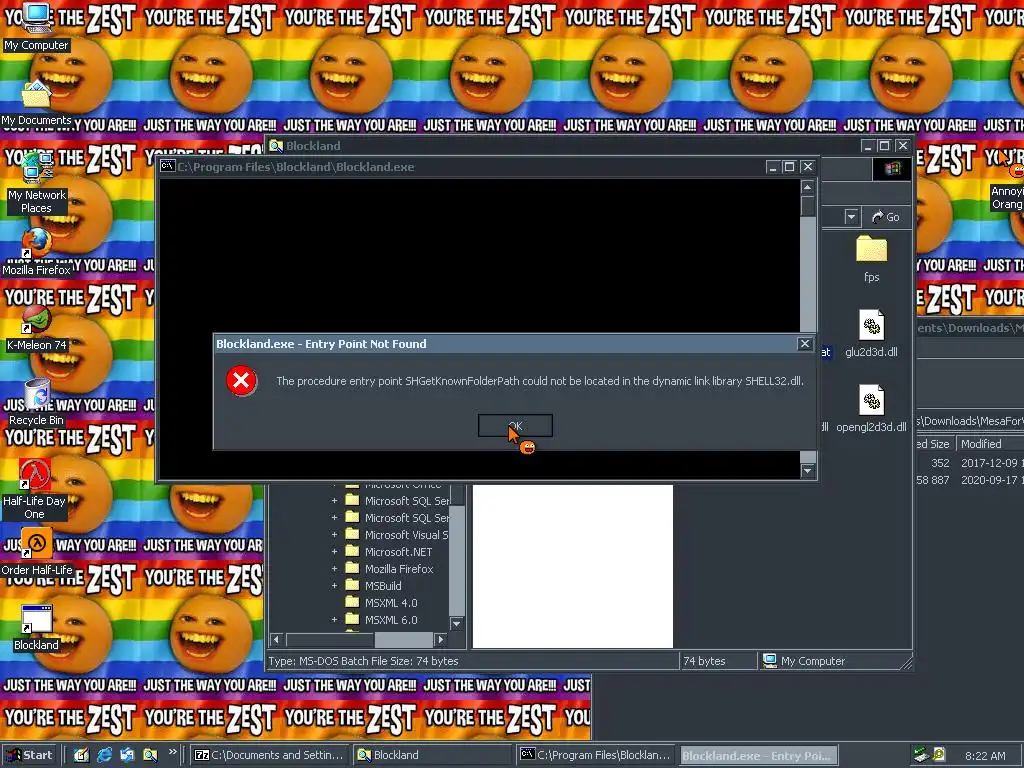
Task: Expand the Mozilla Firefox folder node
Action: coord(334,568)
